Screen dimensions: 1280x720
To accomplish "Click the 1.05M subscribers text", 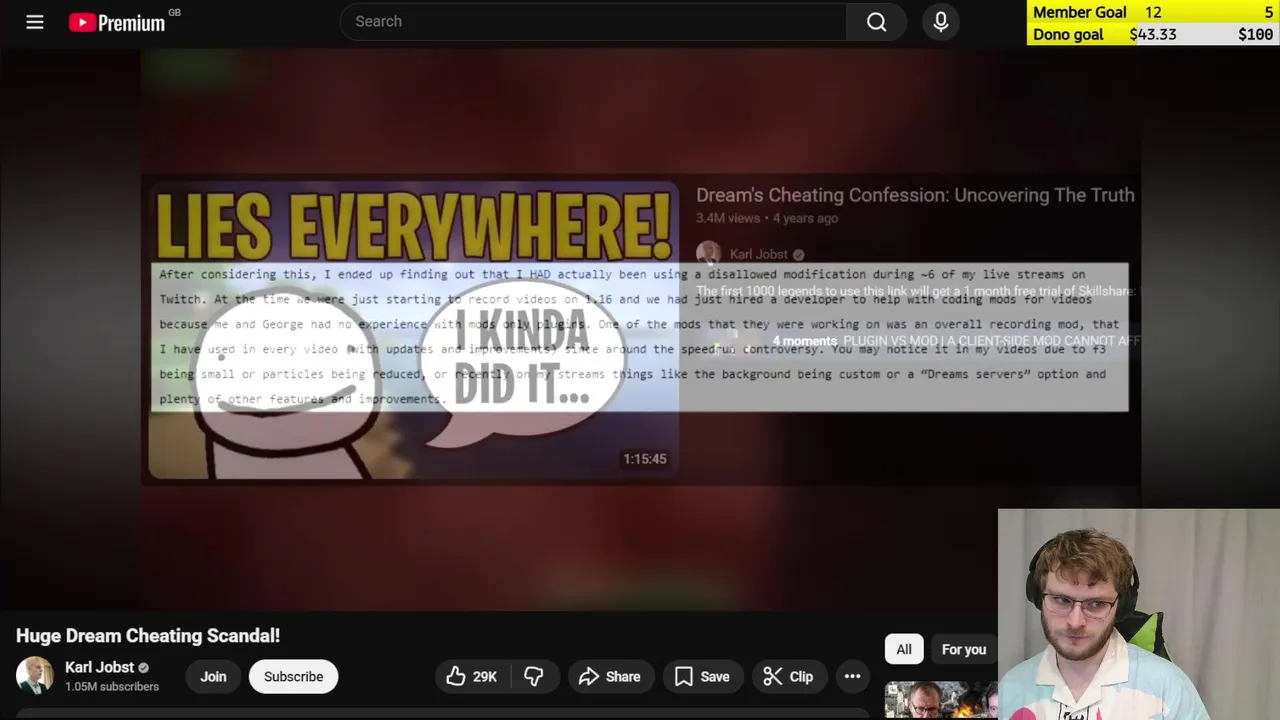I will (112, 687).
